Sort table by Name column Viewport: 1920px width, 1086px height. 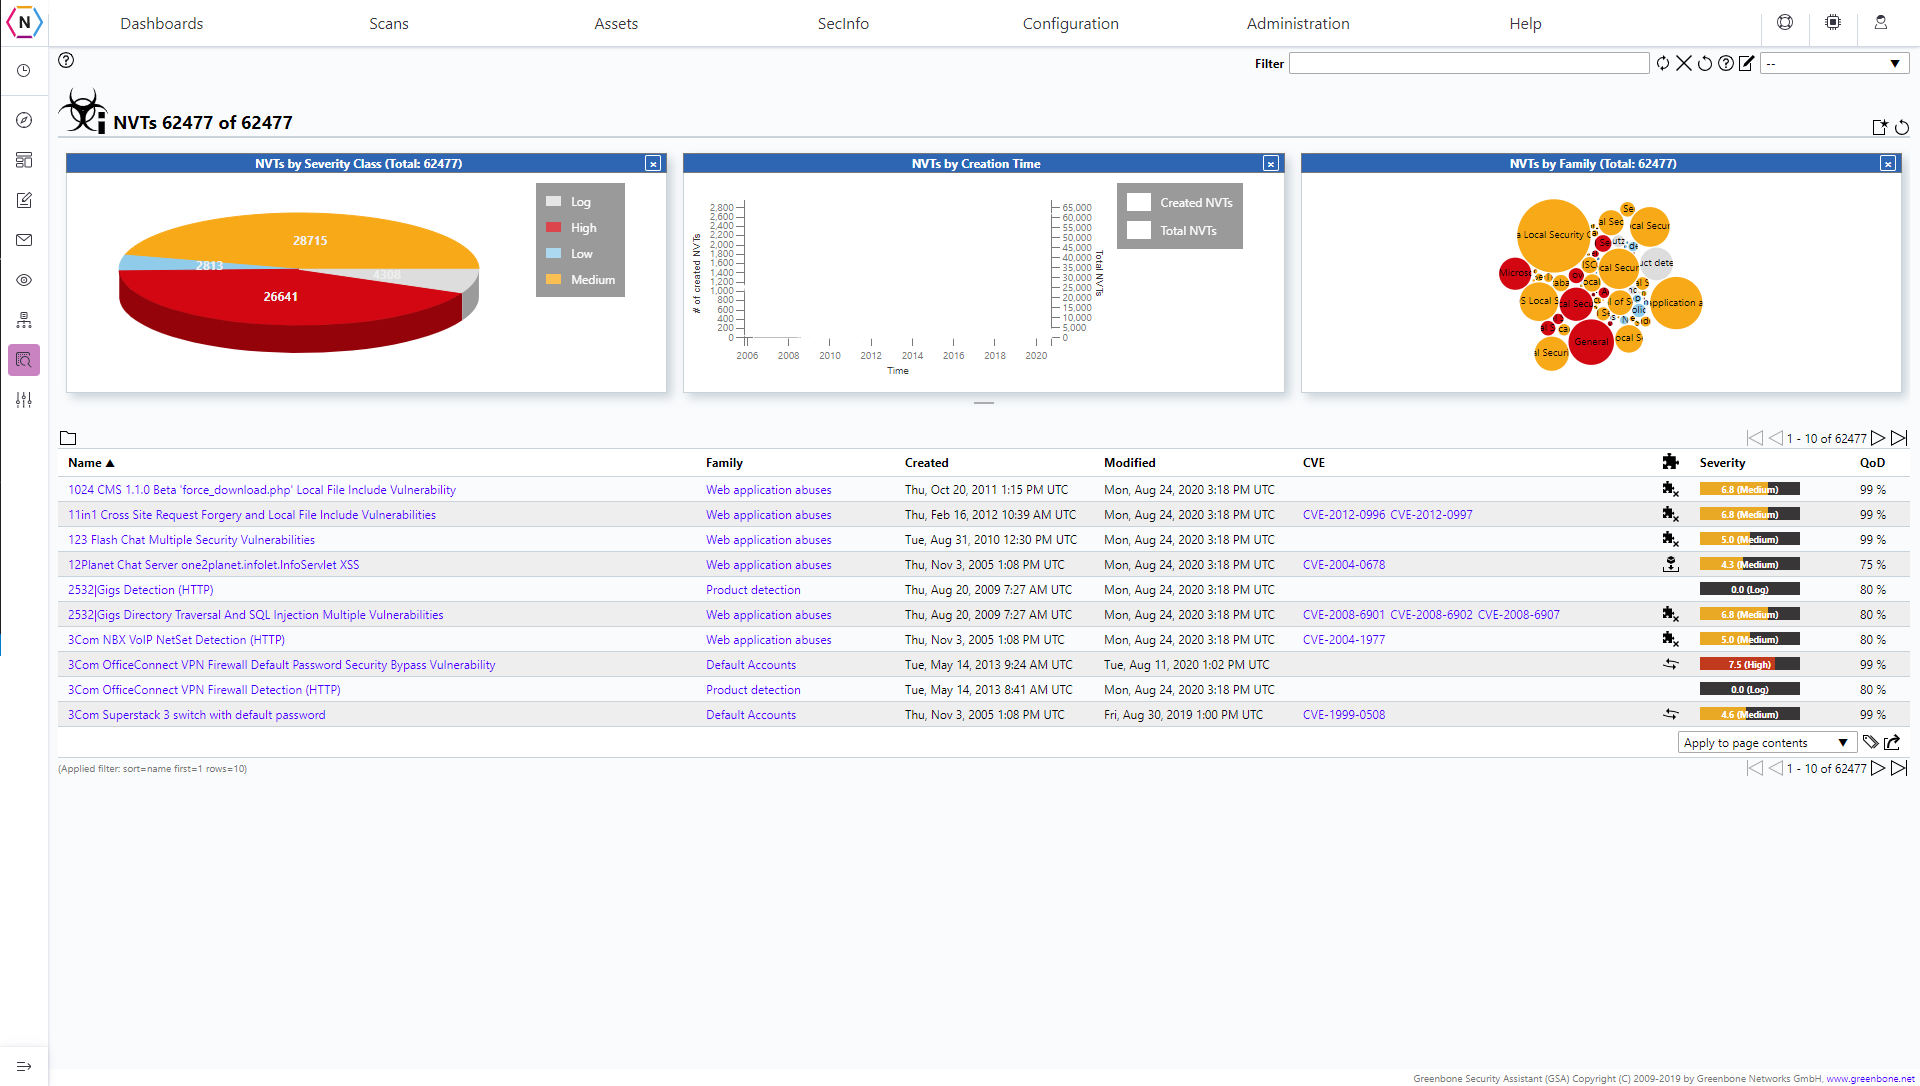coord(91,463)
